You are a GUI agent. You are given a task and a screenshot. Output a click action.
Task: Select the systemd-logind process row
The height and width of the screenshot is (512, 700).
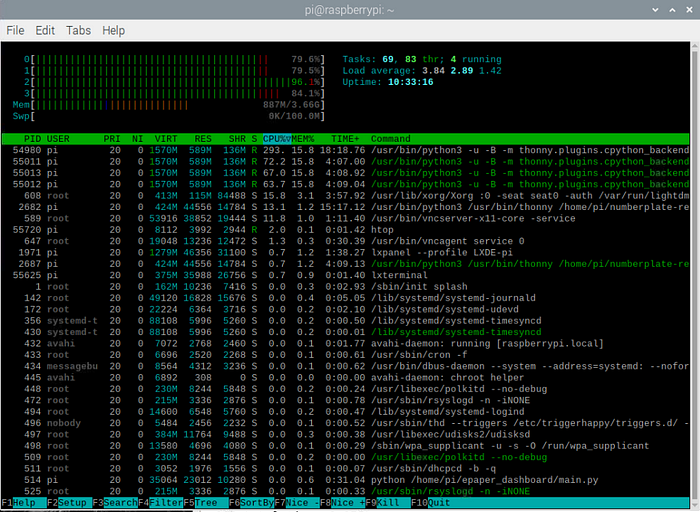point(346,412)
